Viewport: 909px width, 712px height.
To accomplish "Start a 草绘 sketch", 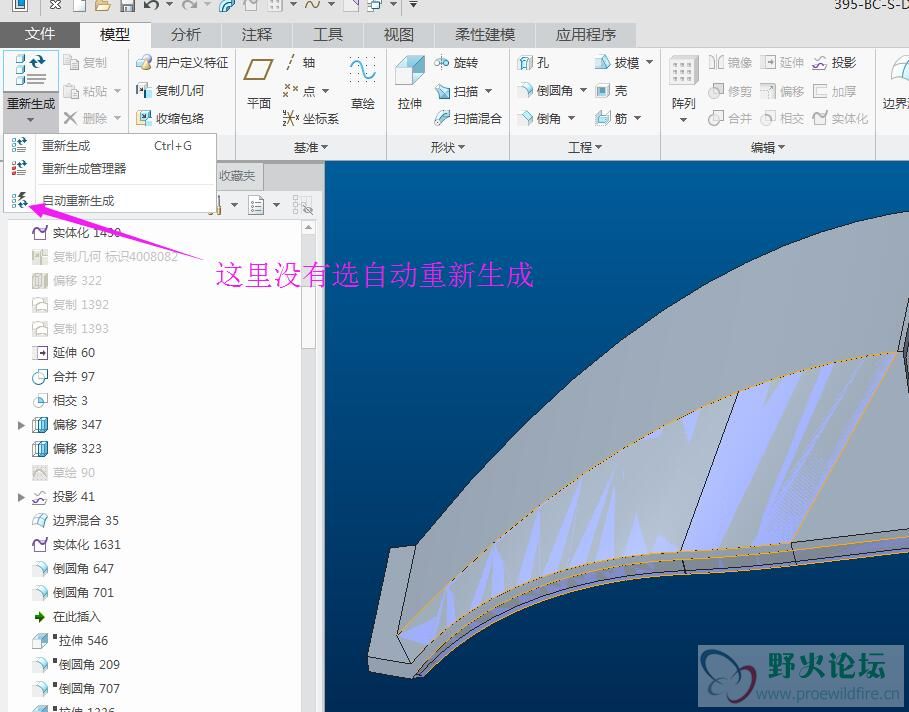I will point(363,81).
